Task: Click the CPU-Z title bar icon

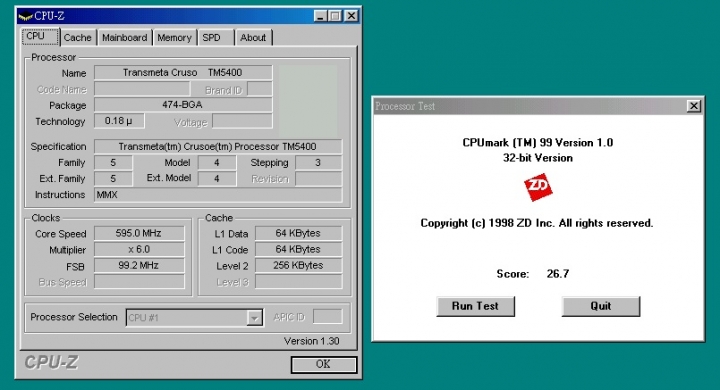Action: [25, 17]
